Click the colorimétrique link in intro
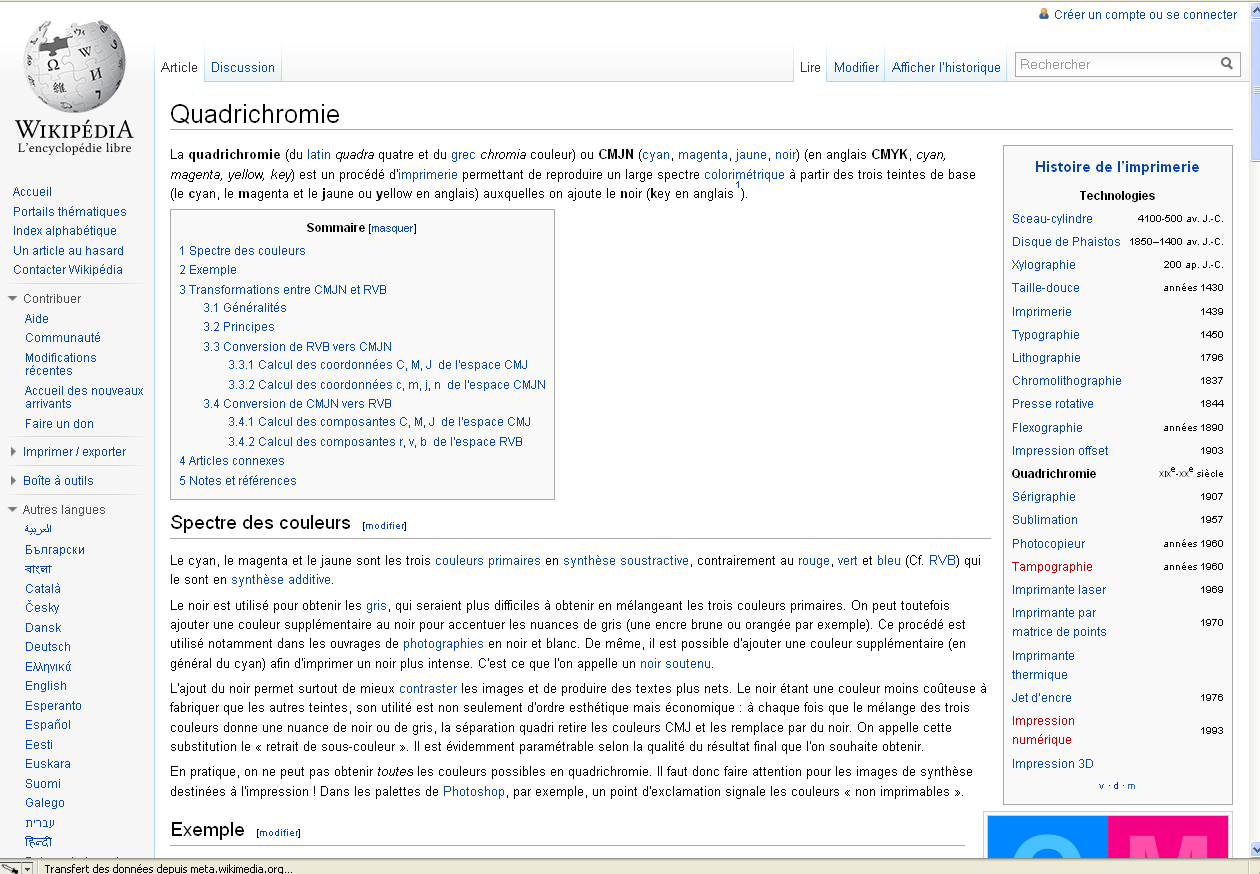 pos(745,174)
